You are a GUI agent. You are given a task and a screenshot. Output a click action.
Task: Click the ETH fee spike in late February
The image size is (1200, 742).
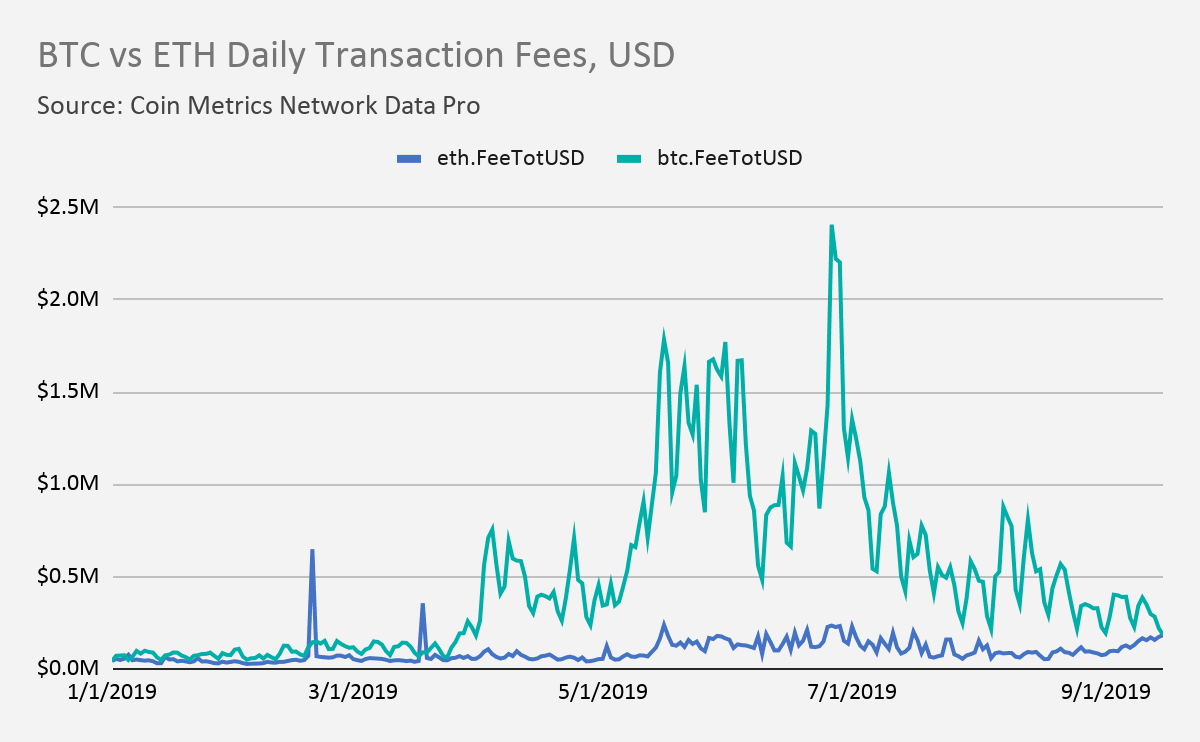pos(313,550)
